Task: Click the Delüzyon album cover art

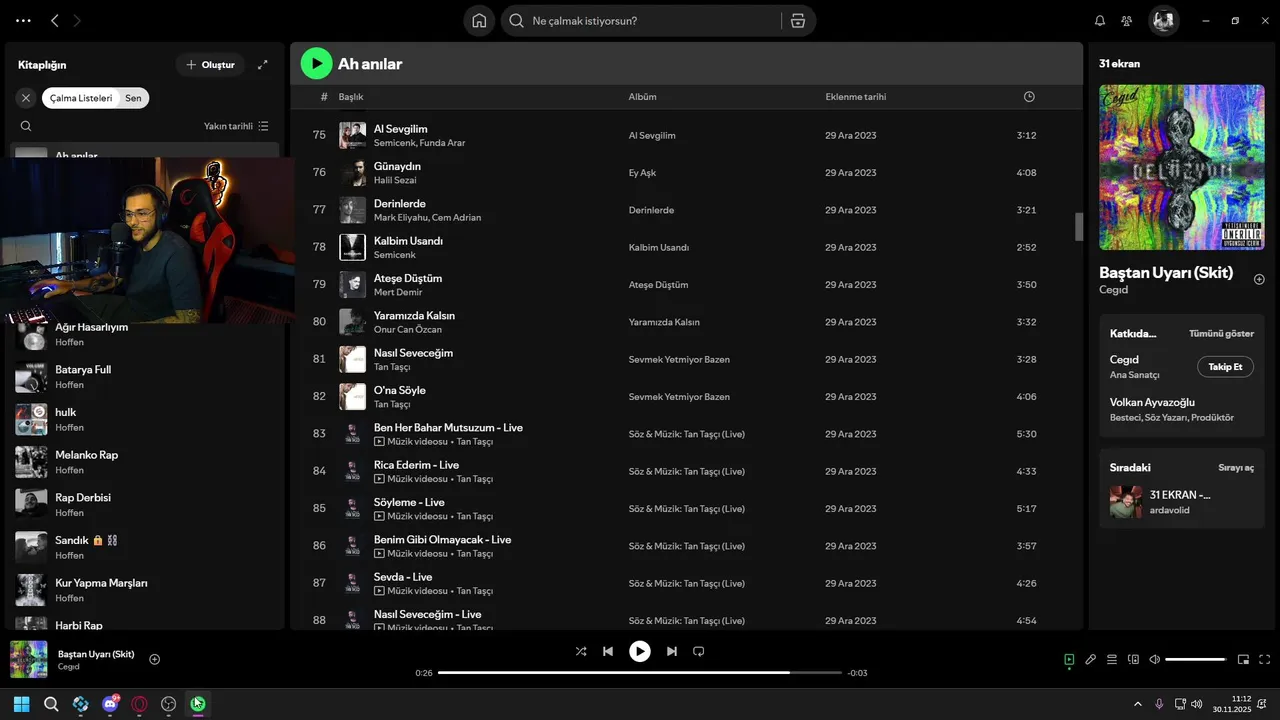Action: click(1182, 167)
